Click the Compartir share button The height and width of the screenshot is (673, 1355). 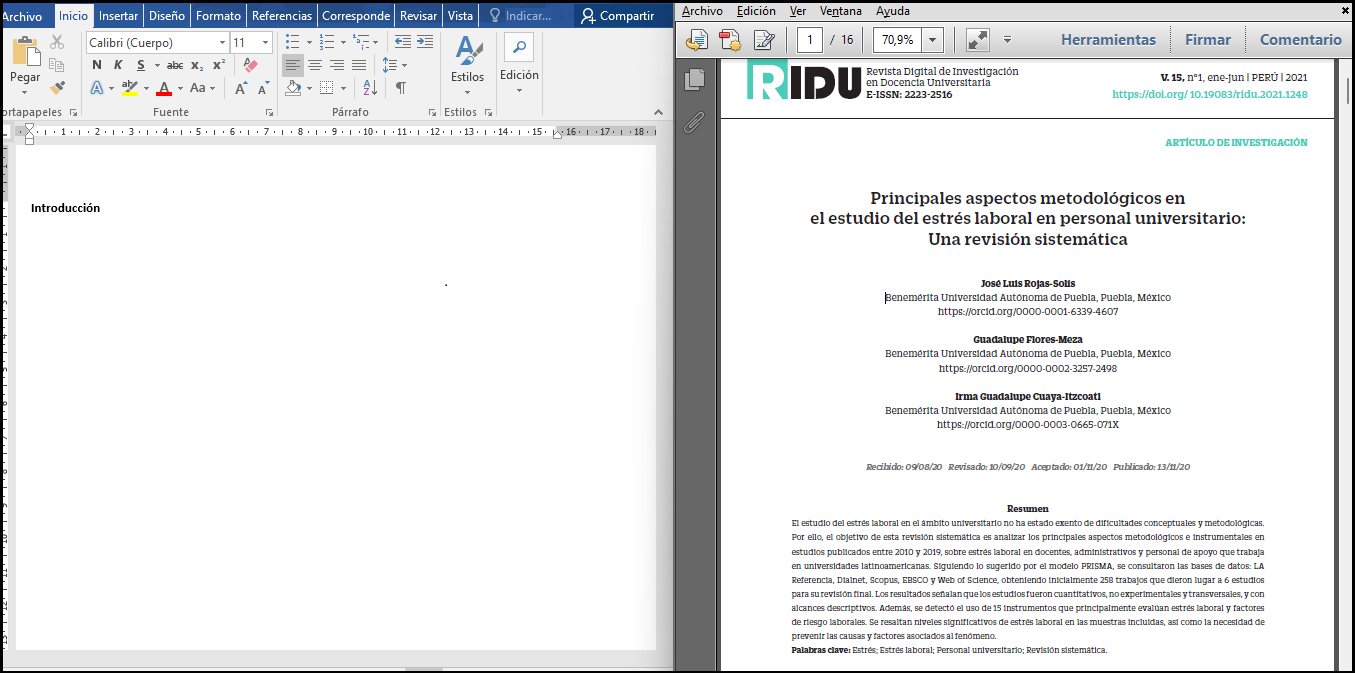click(x=617, y=16)
